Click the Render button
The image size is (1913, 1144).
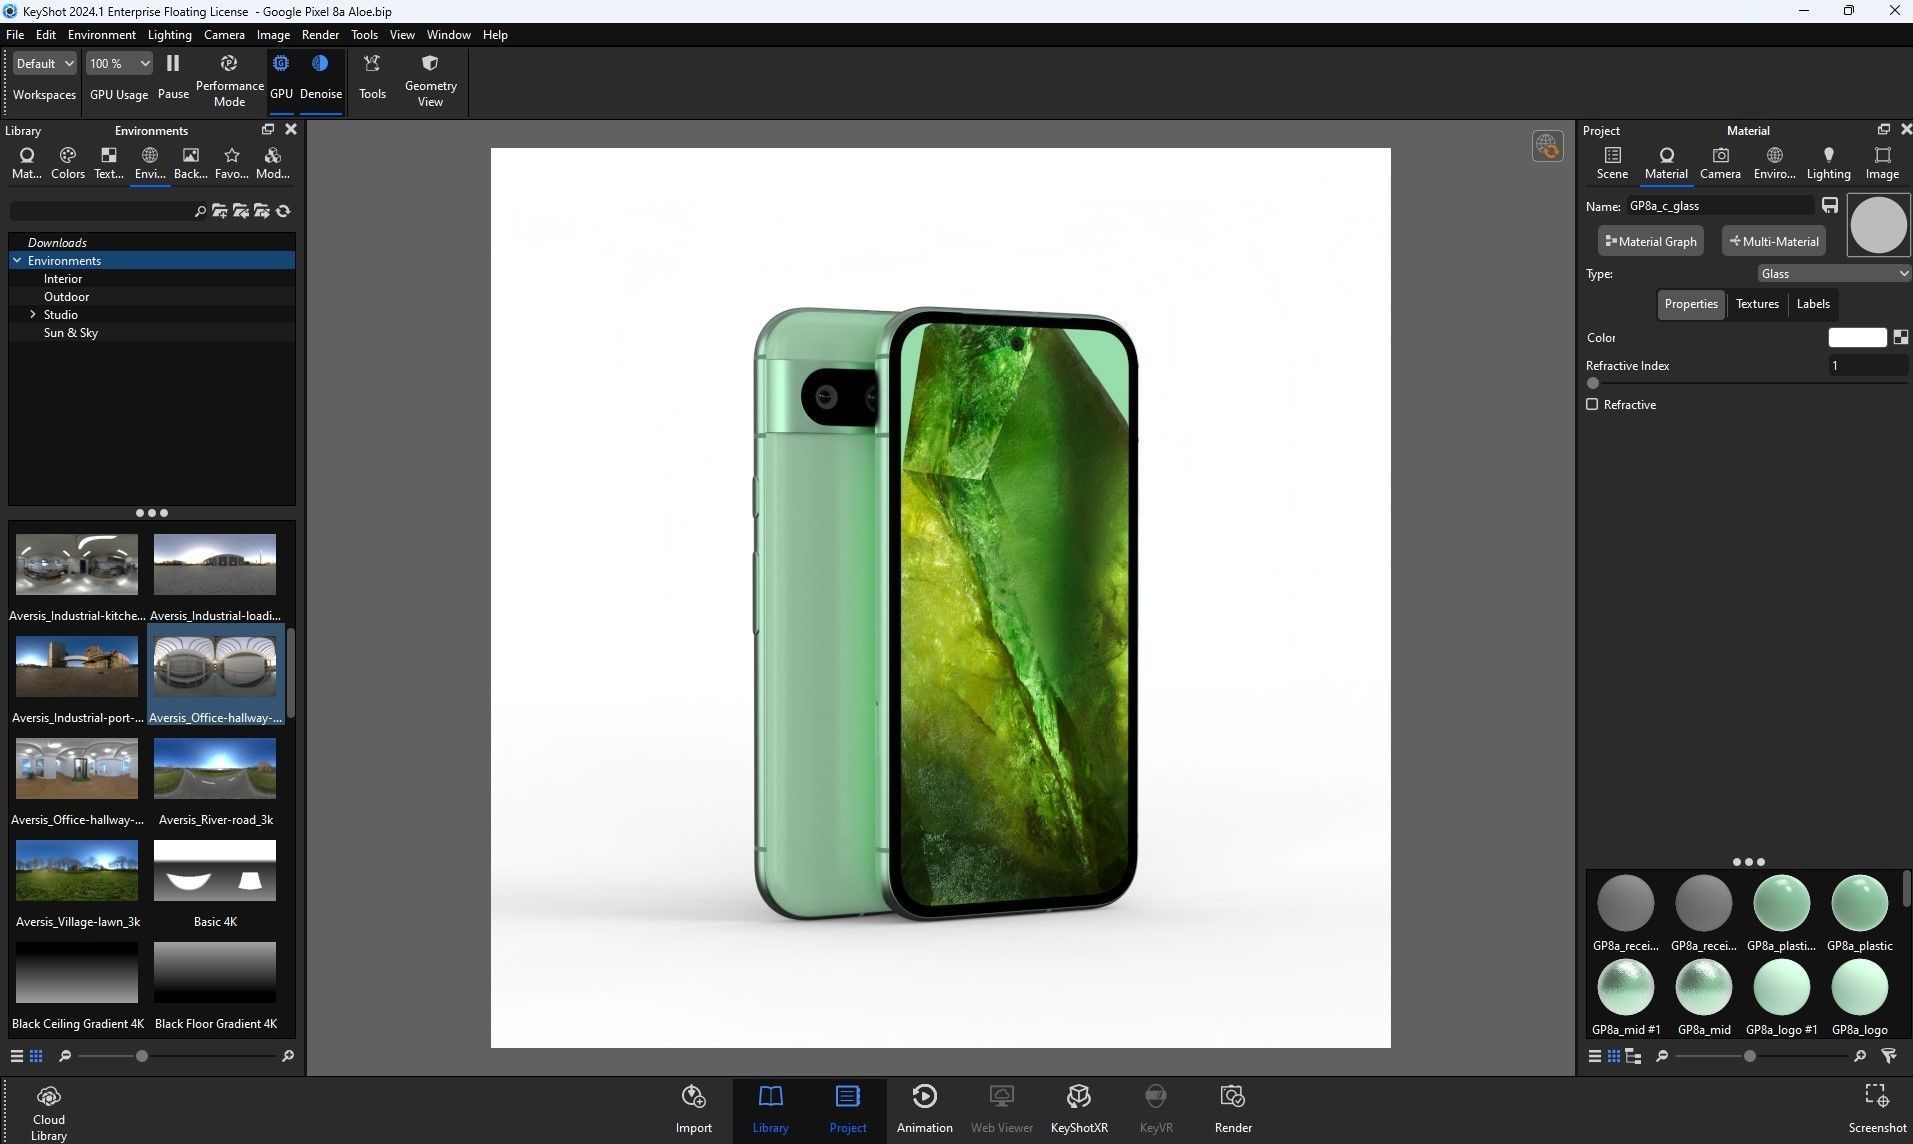[1233, 1108]
